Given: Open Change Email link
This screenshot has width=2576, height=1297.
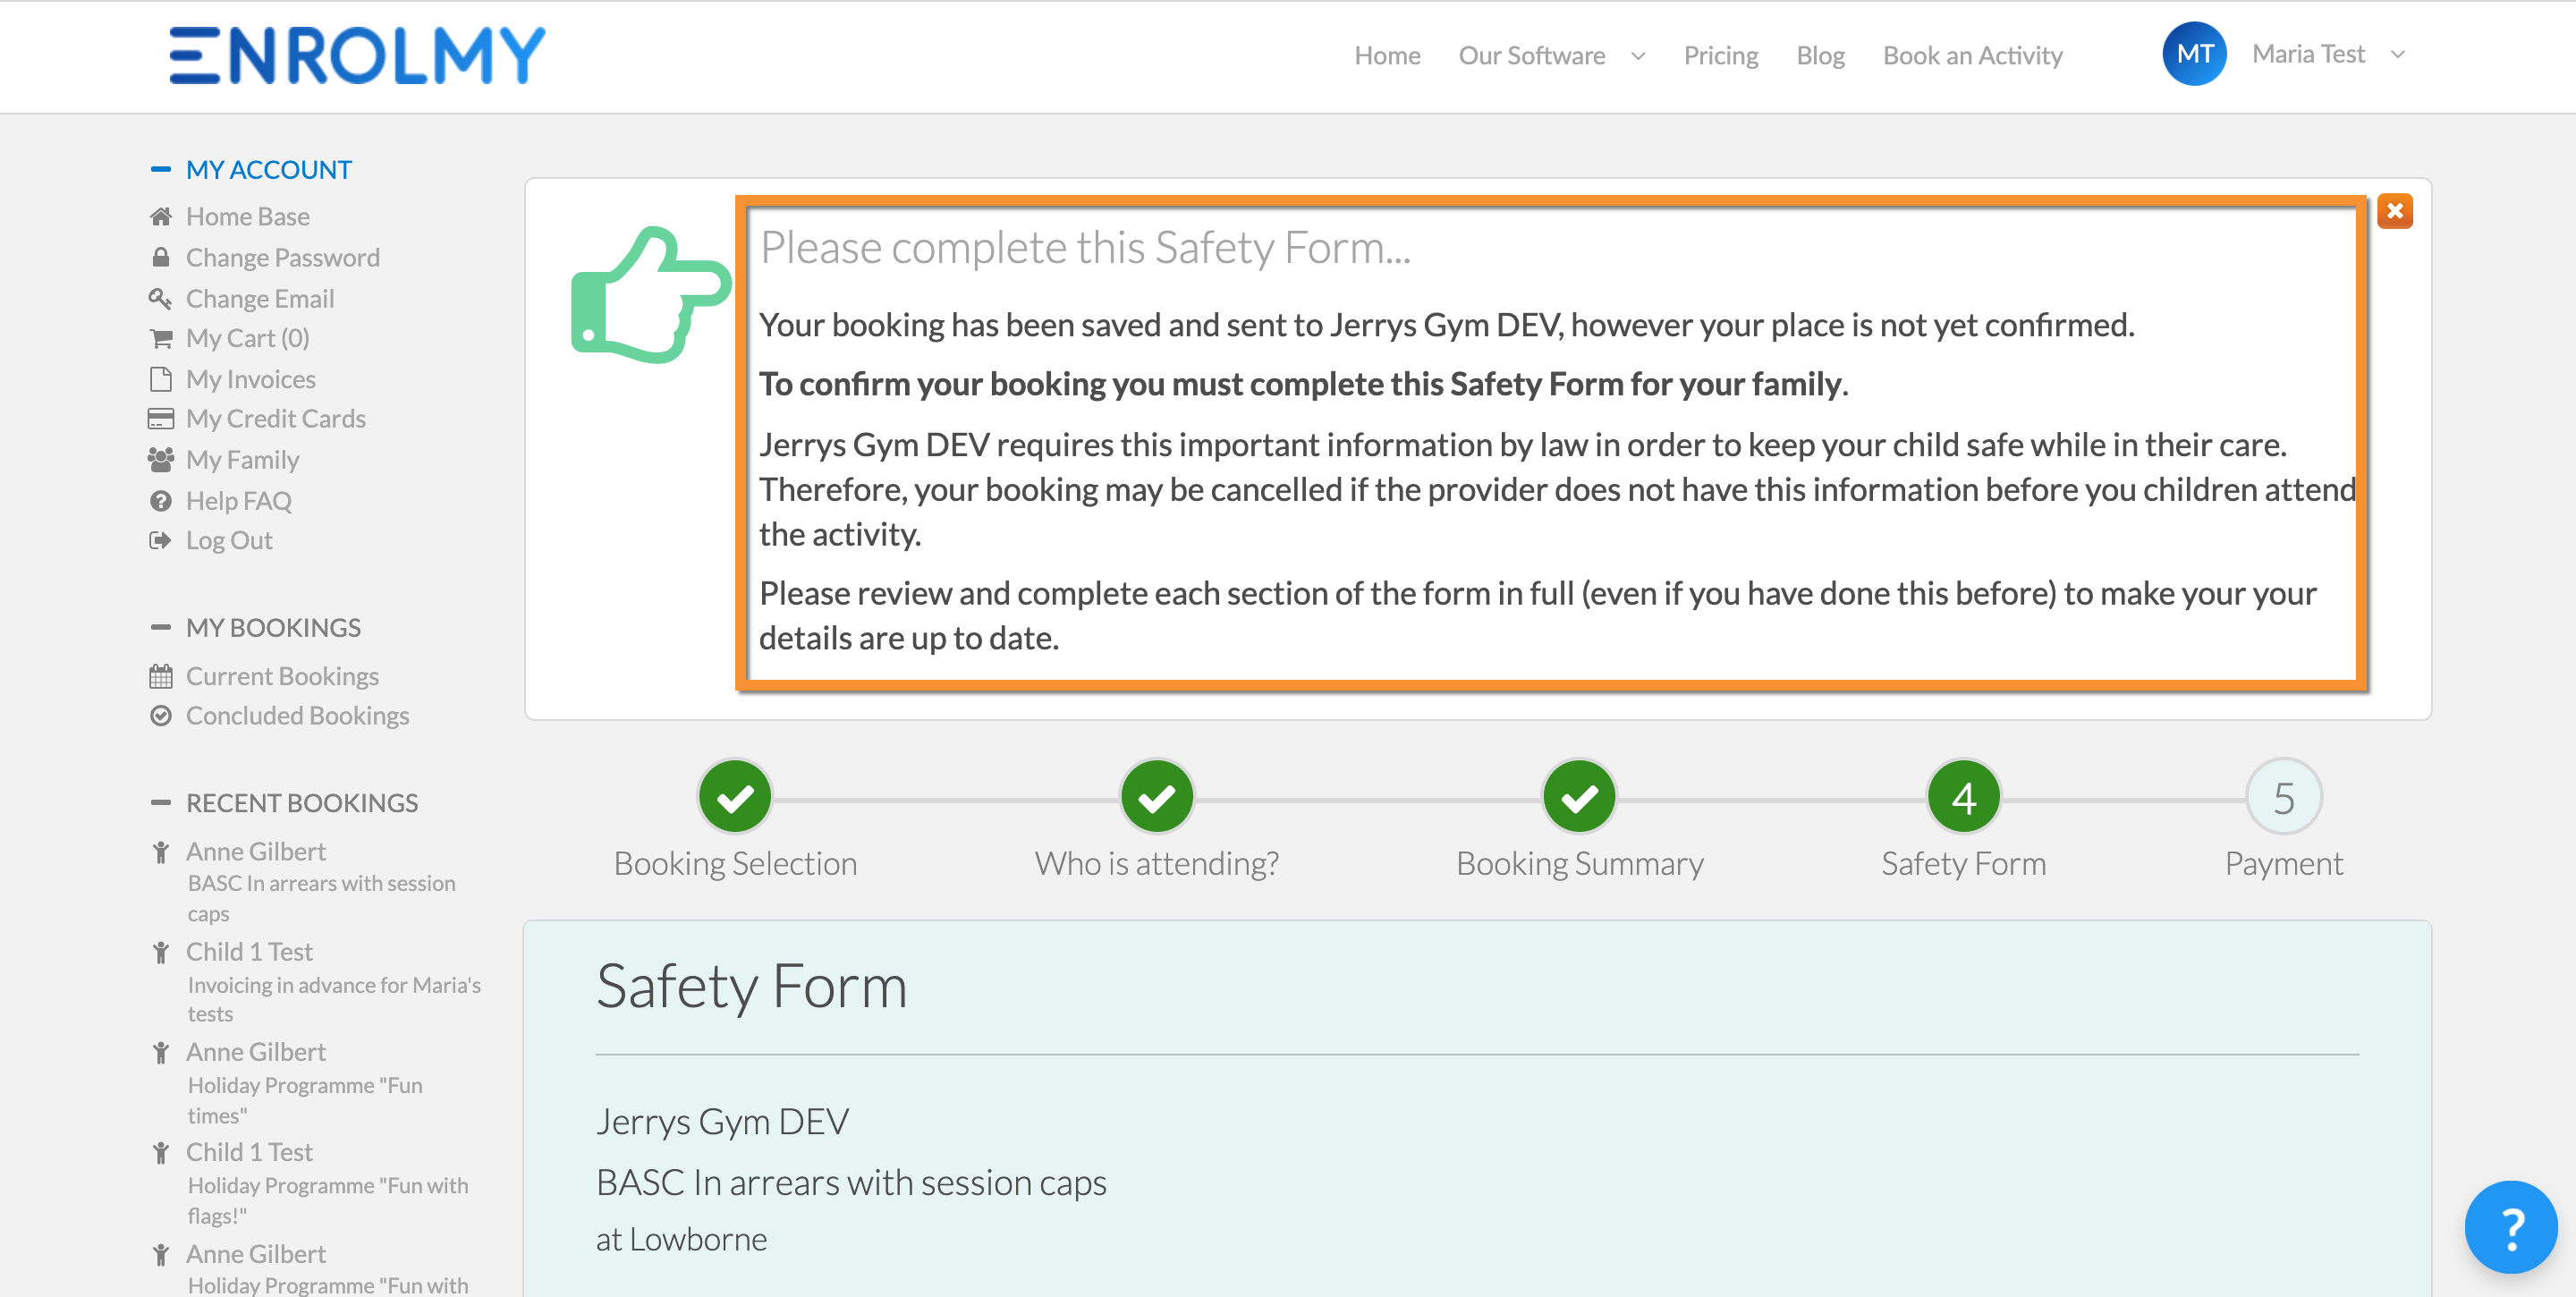Looking at the screenshot, I should tap(260, 298).
